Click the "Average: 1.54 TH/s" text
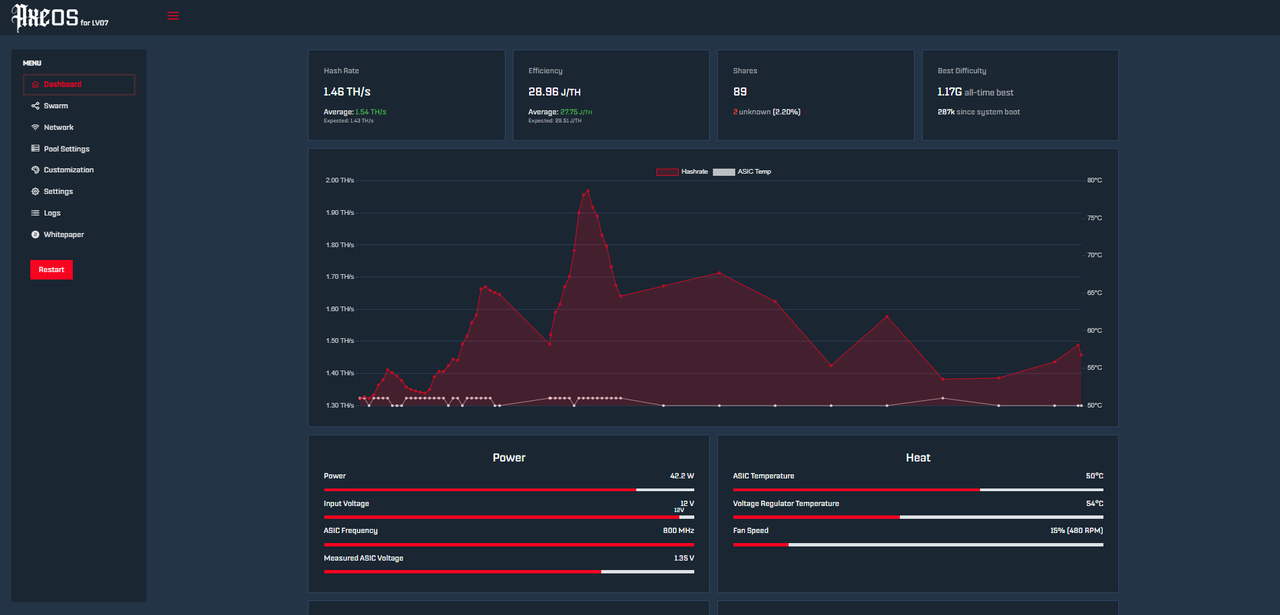Screen dimensions: 1280x615 (355, 112)
